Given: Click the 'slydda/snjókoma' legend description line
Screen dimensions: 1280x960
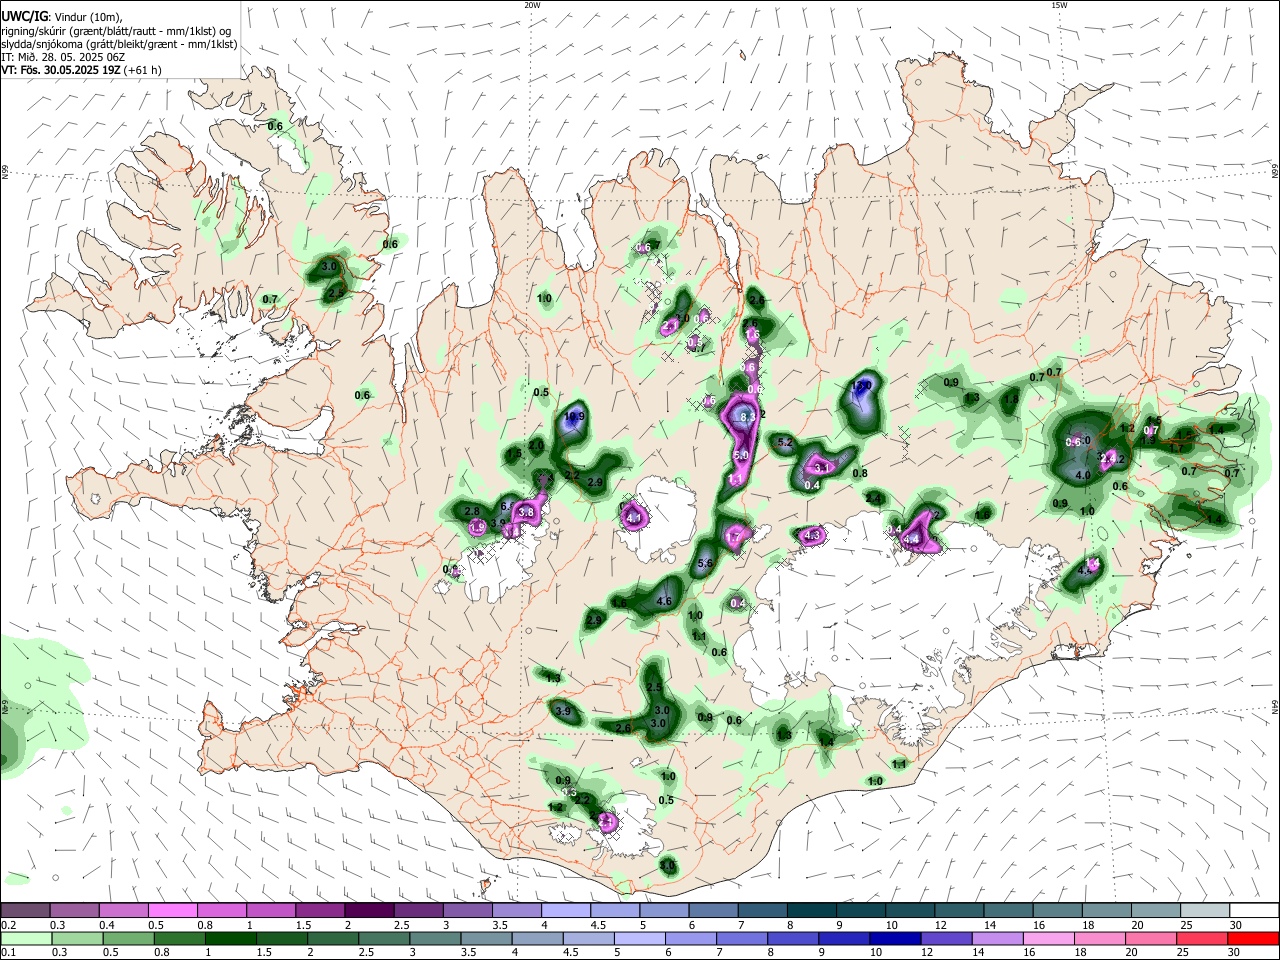Looking at the screenshot, I should tap(119, 44).
